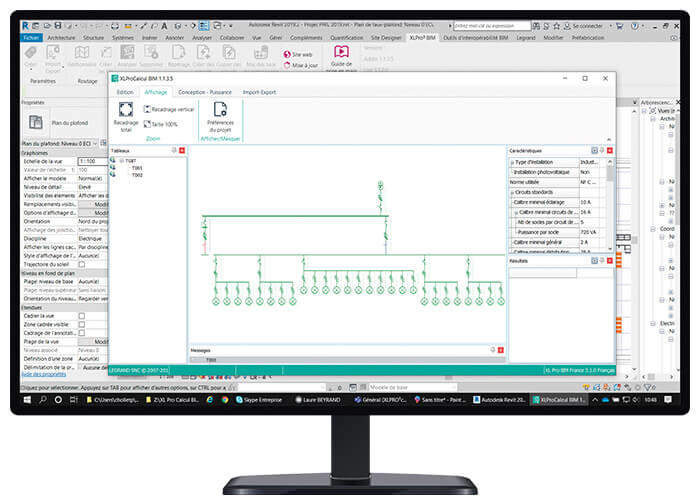Click the Revit R application logo
Screen dimensions: 700x500
pos(25,26)
